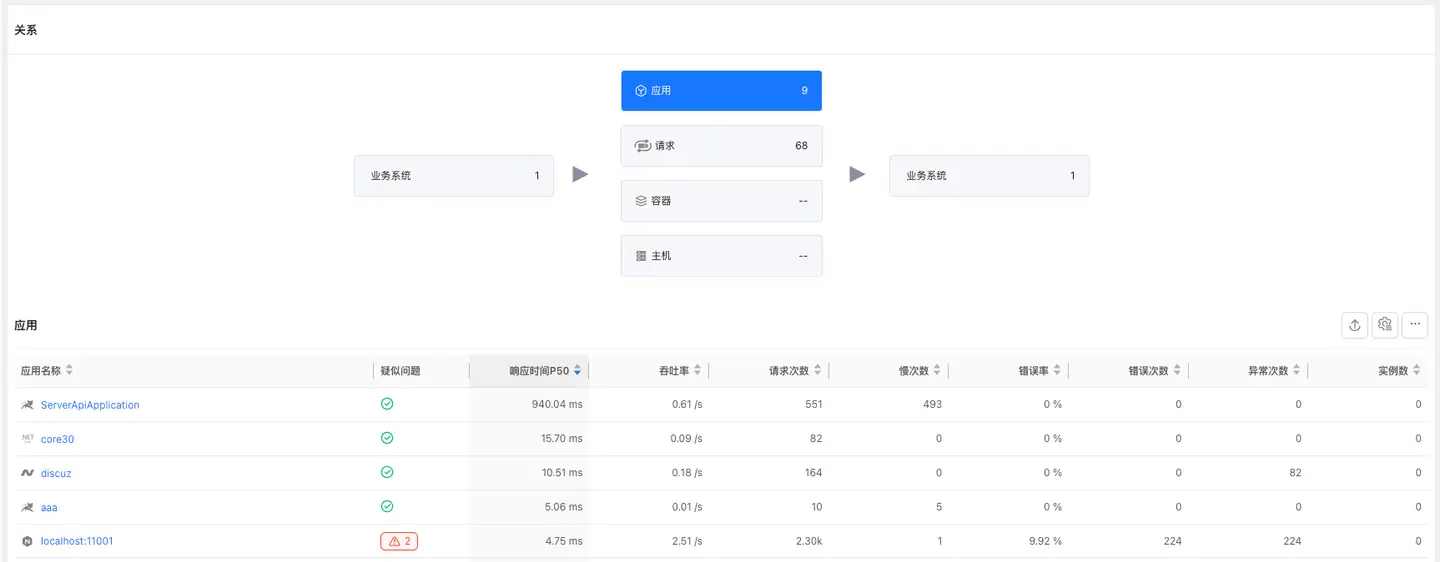Open the ServerApiApplication application link
The width and height of the screenshot is (1440, 562).
[x=90, y=405]
